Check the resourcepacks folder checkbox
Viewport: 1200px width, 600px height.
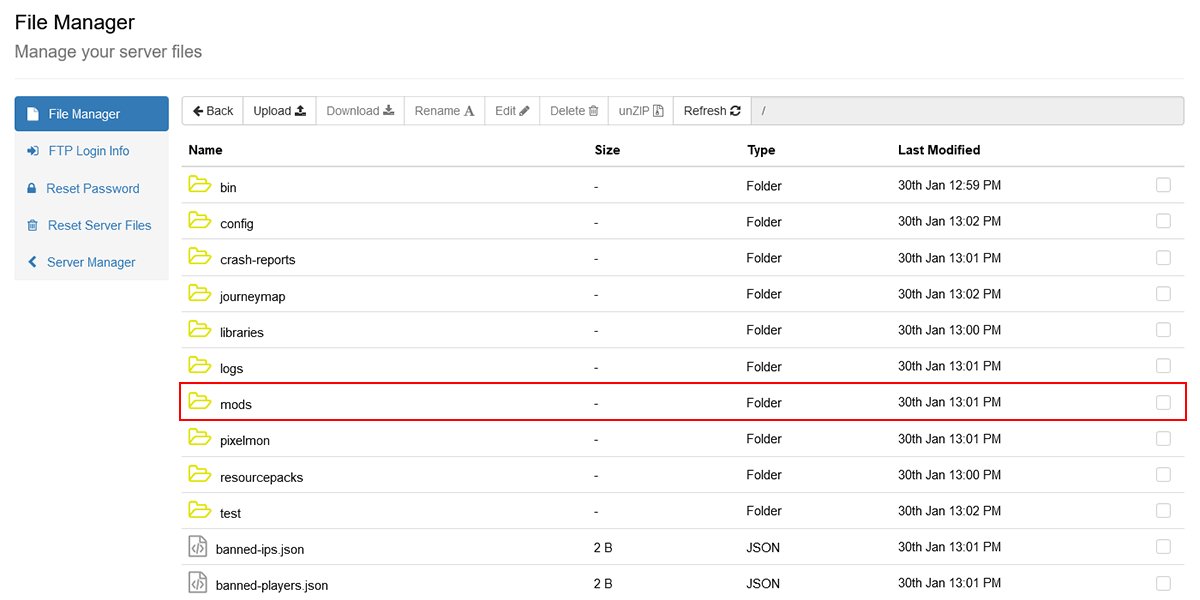(x=1163, y=475)
